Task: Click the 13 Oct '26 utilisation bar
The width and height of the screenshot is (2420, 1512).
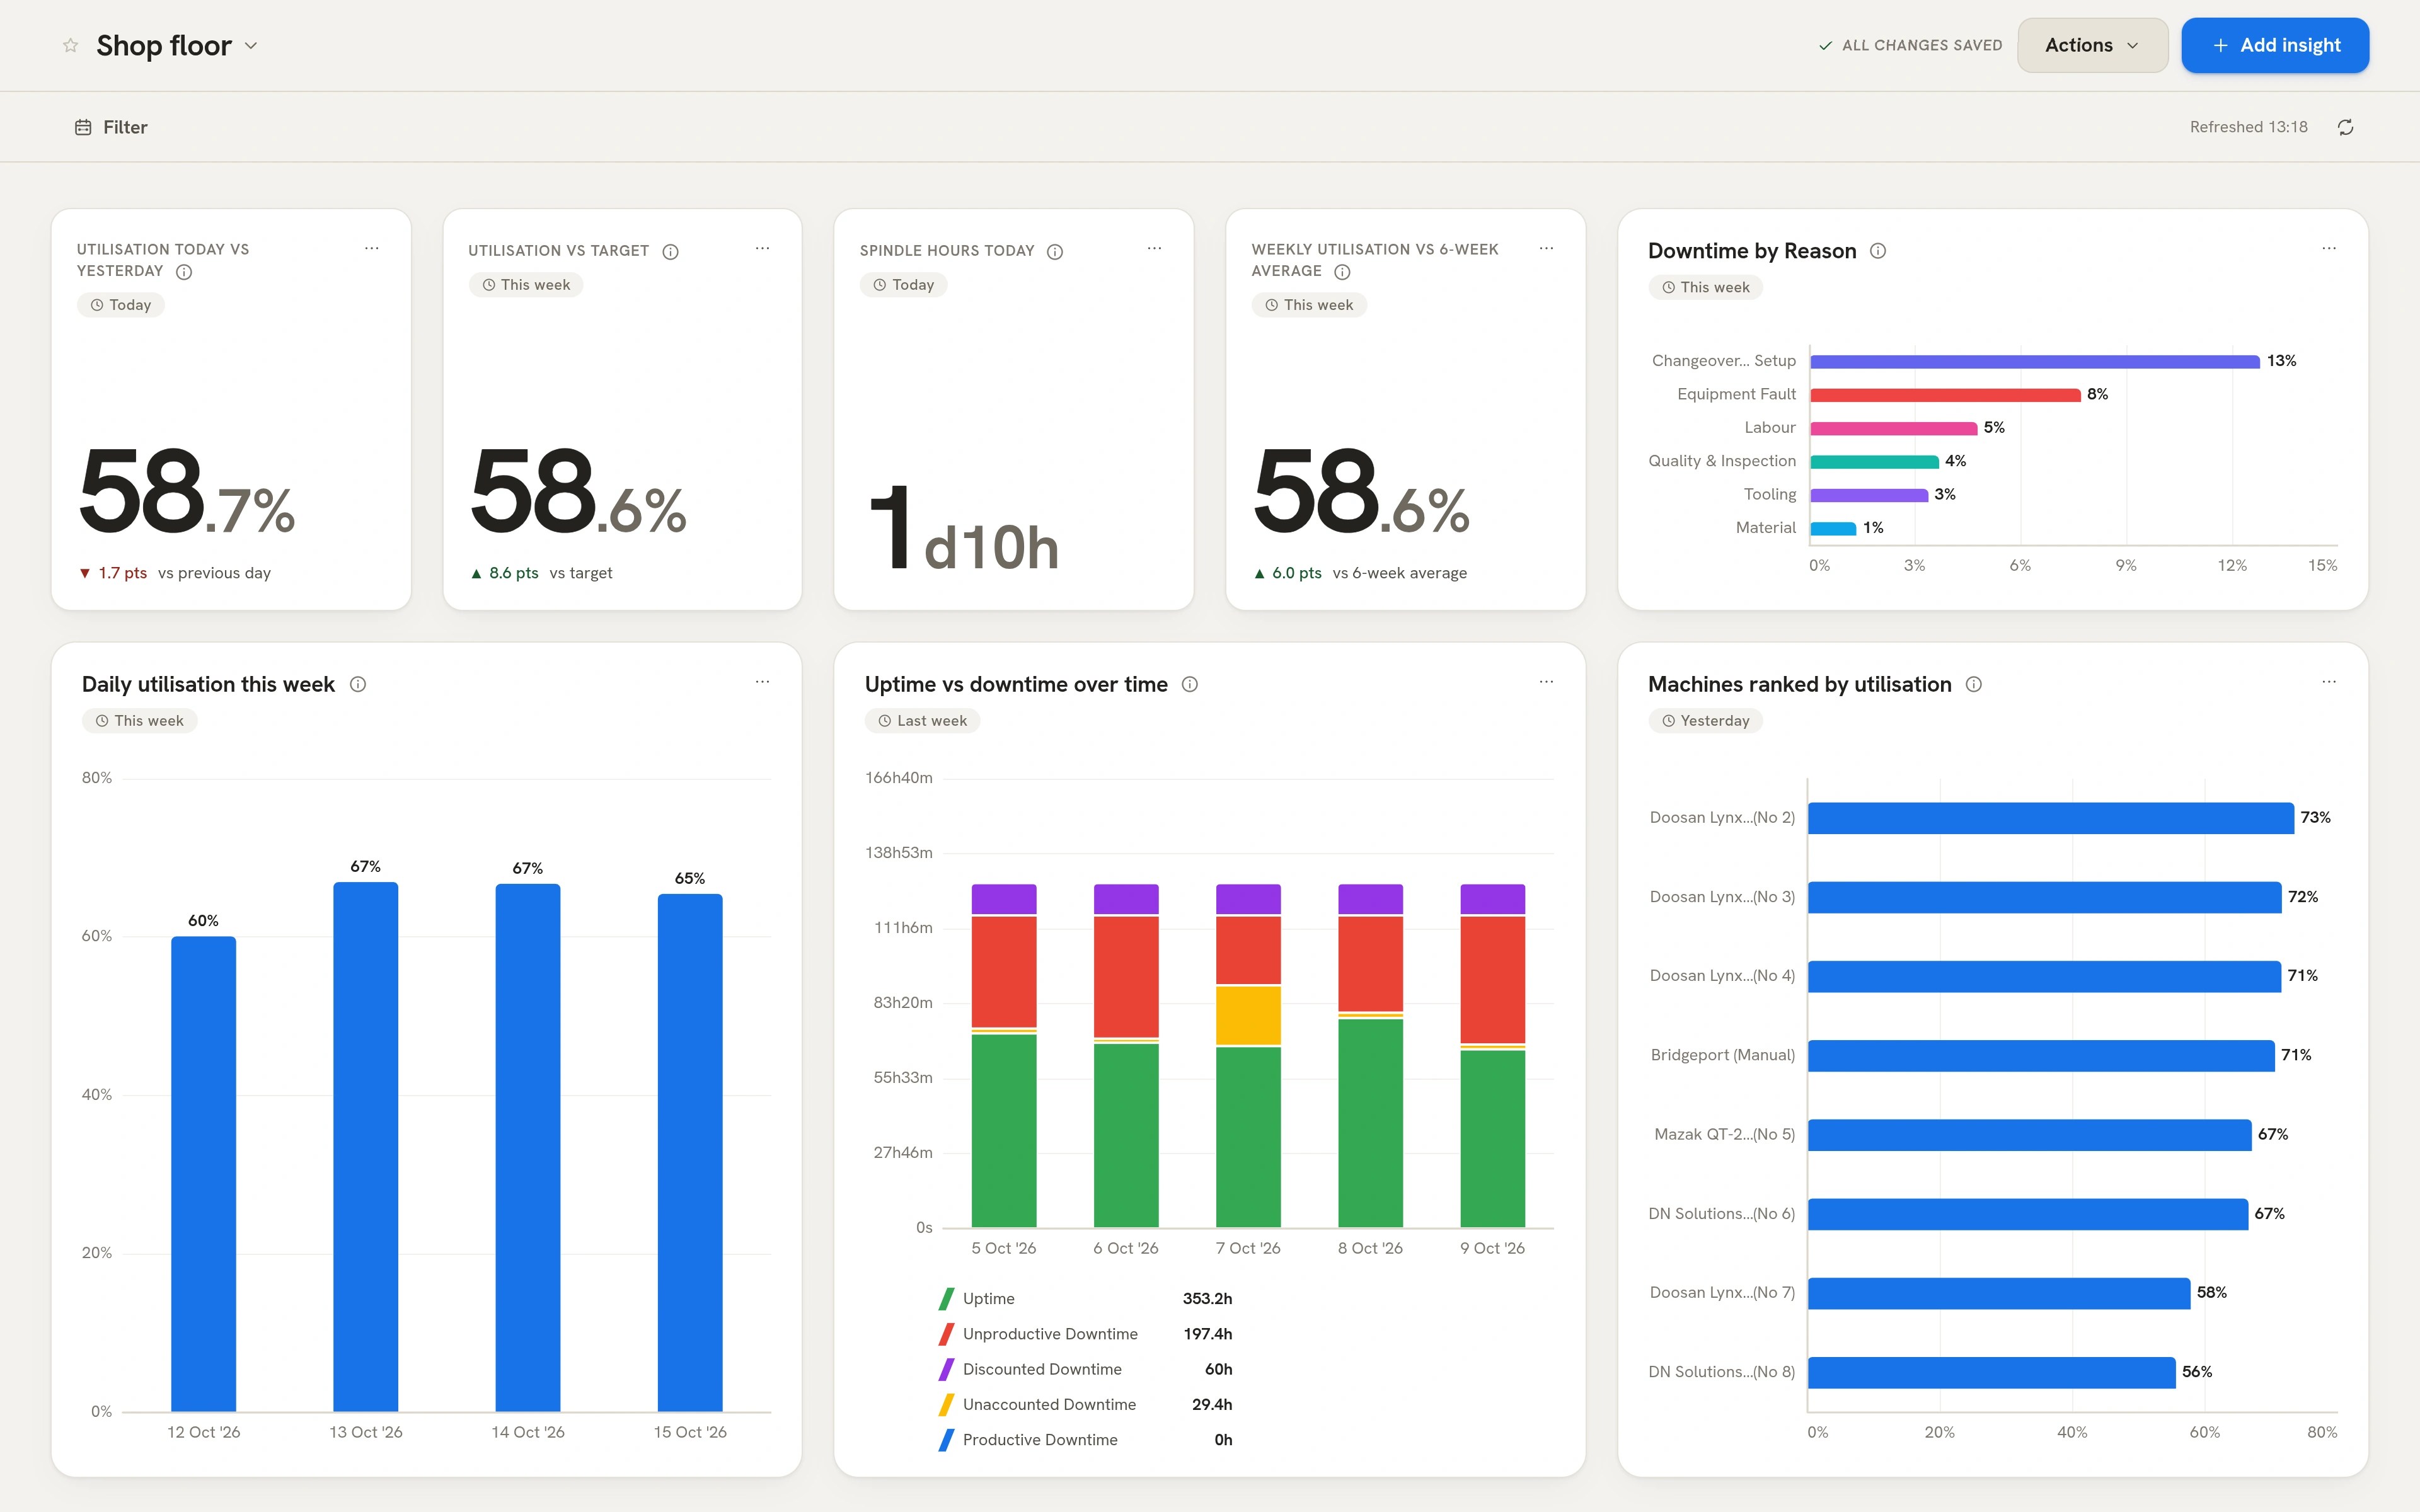Action: 366,1146
